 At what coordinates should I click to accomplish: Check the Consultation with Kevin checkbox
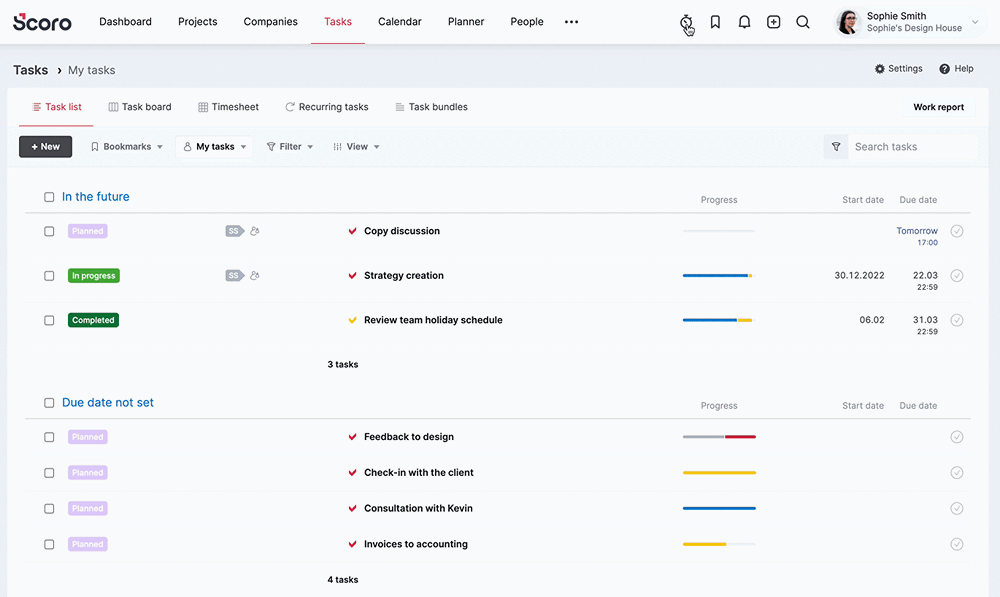49,508
